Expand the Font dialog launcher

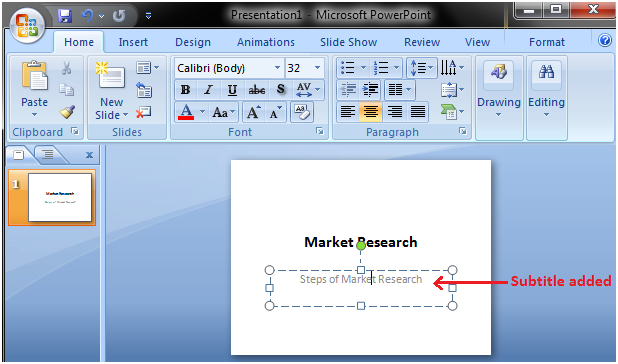[320, 131]
